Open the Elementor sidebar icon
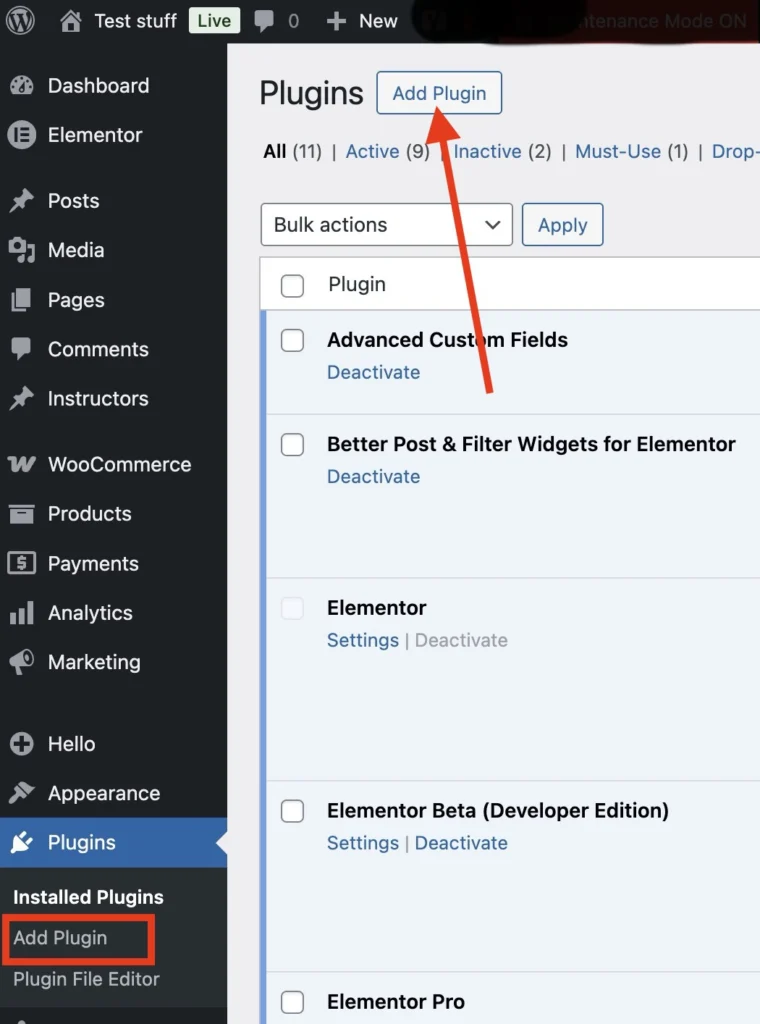The width and height of the screenshot is (760, 1024). (21, 135)
